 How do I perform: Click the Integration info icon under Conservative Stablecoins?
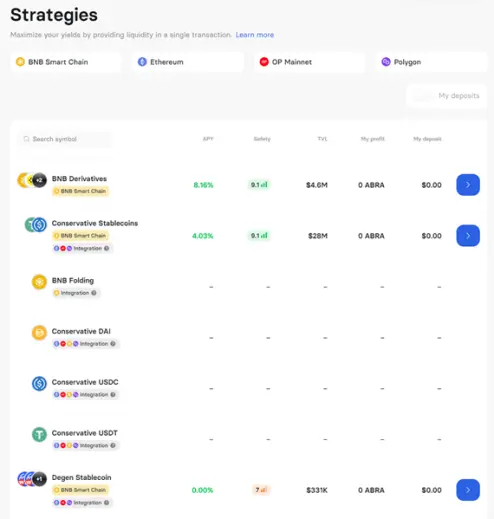click(x=107, y=248)
